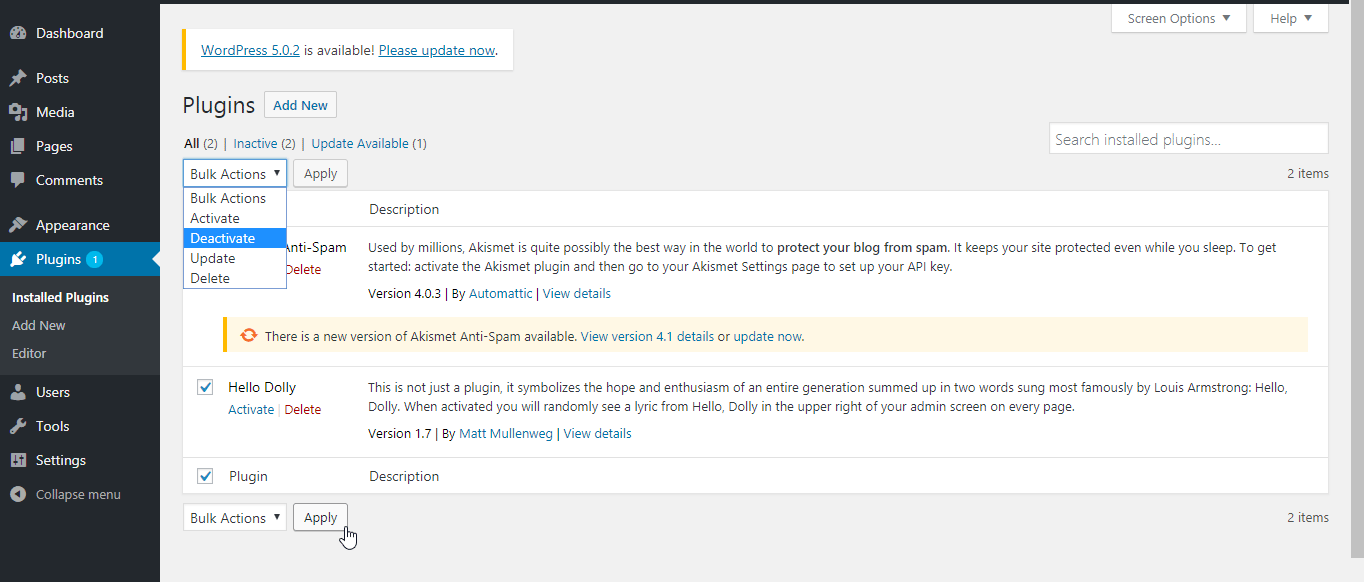Click the Akismet update now link
Viewport: 1364px width, 582px height.
[768, 337]
